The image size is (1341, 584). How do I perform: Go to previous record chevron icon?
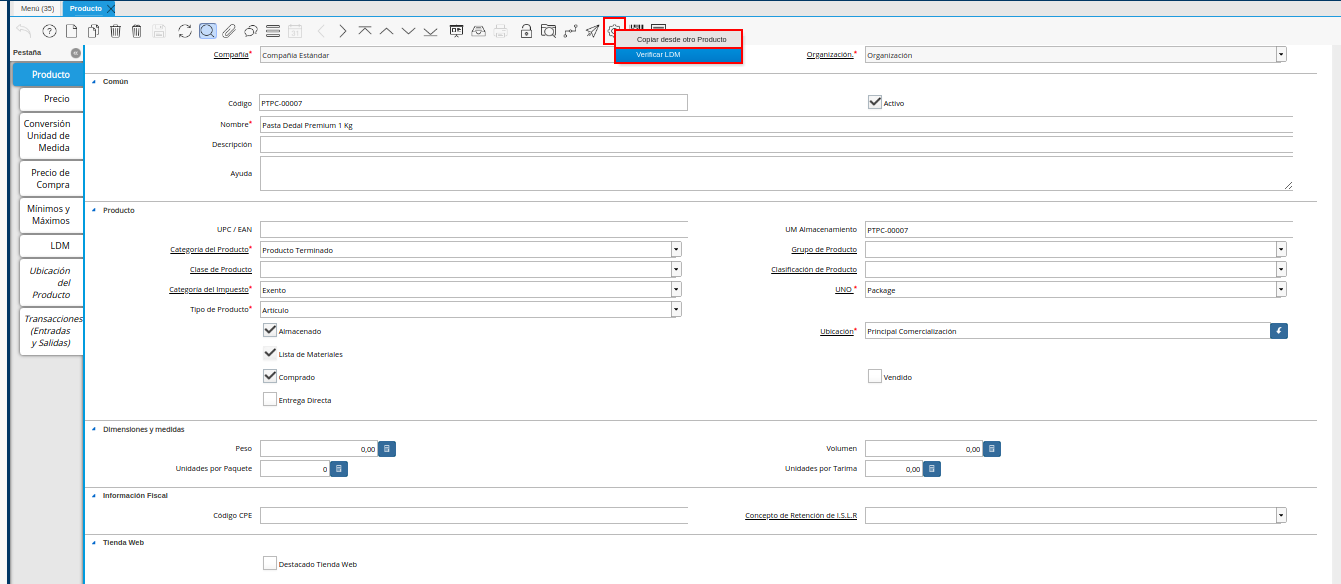pos(321,31)
